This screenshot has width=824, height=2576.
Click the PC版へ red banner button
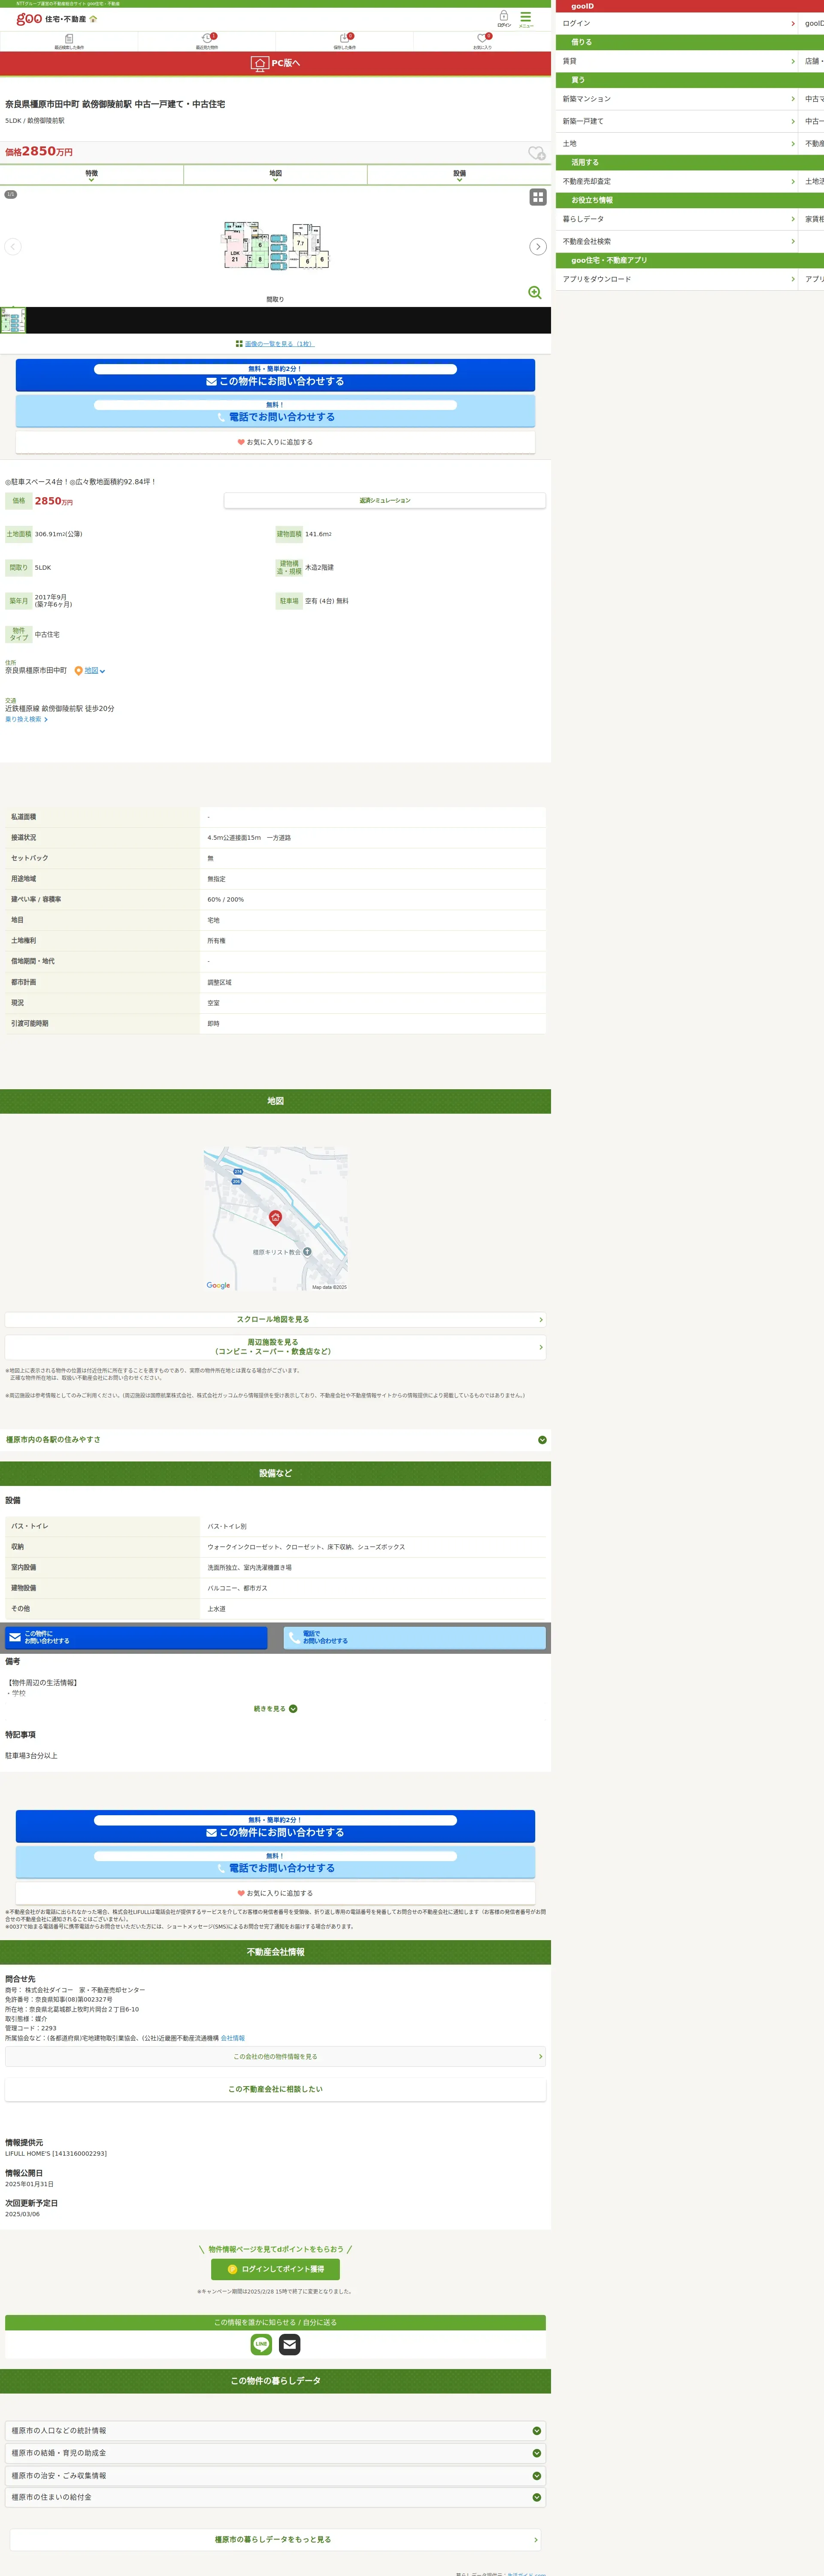(x=275, y=63)
